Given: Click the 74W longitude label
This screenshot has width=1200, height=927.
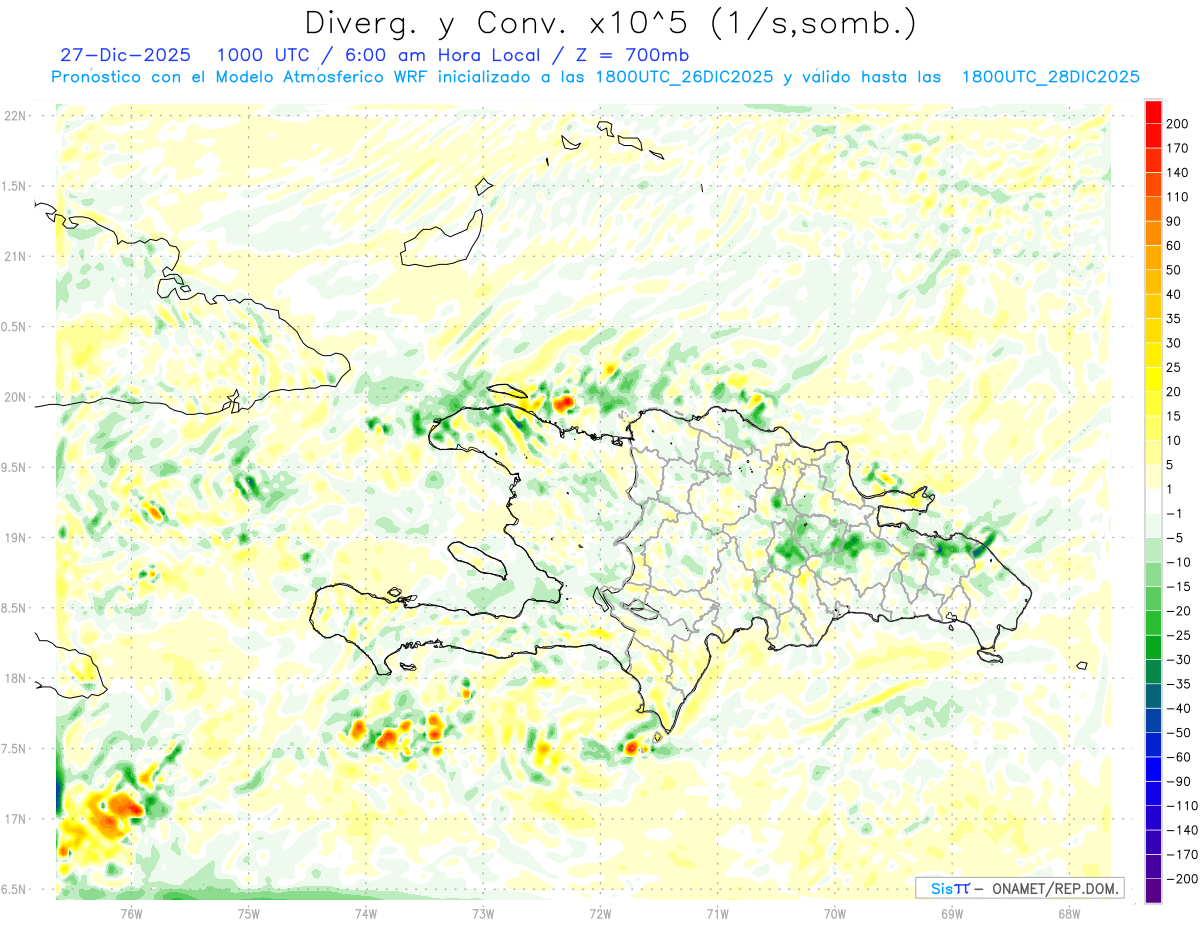Looking at the screenshot, I should coord(366,914).
